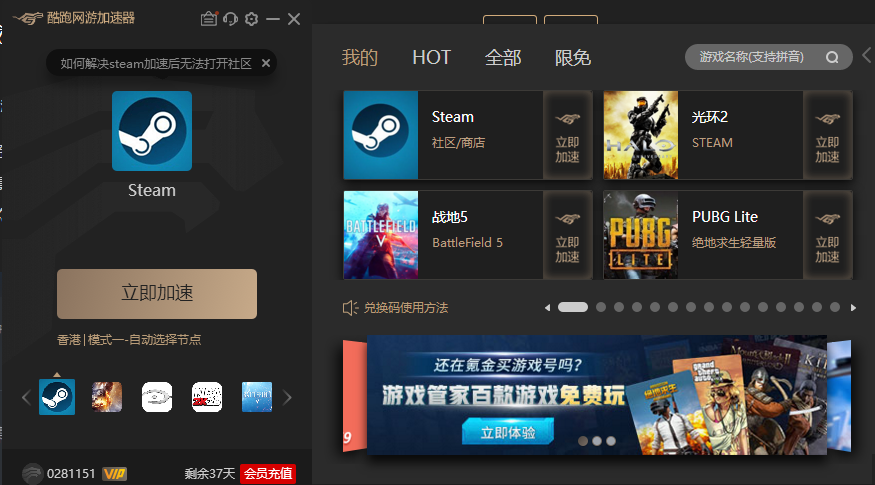Click the 会员充值 recharge button
Screen dimensions: 875x485
[x=268, y=474]
